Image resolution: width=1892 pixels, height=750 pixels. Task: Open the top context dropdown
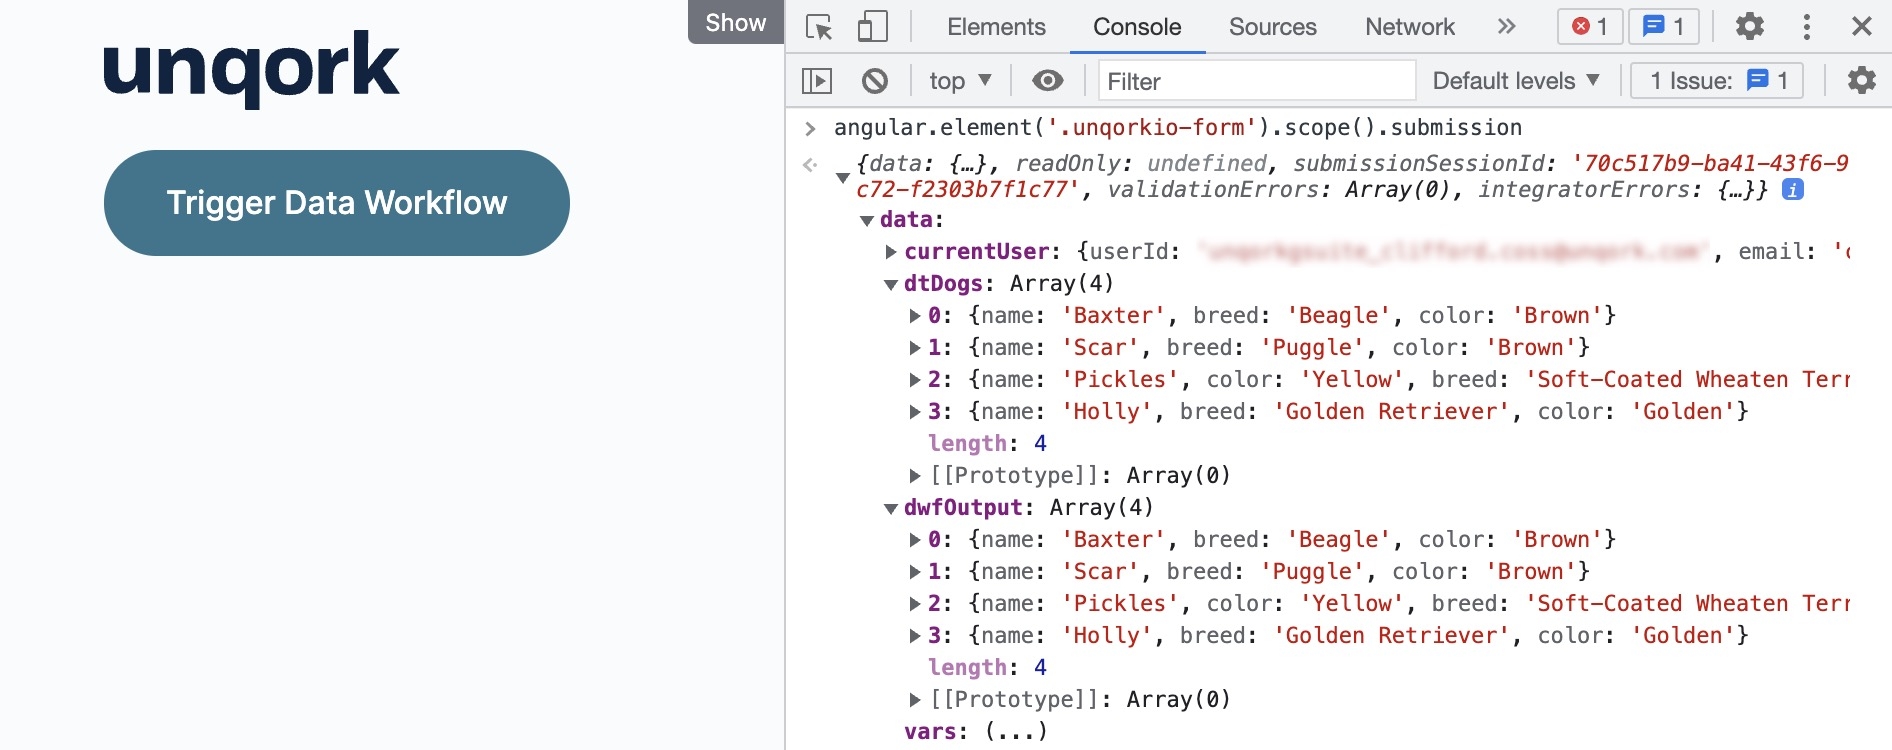coord(959,81)
